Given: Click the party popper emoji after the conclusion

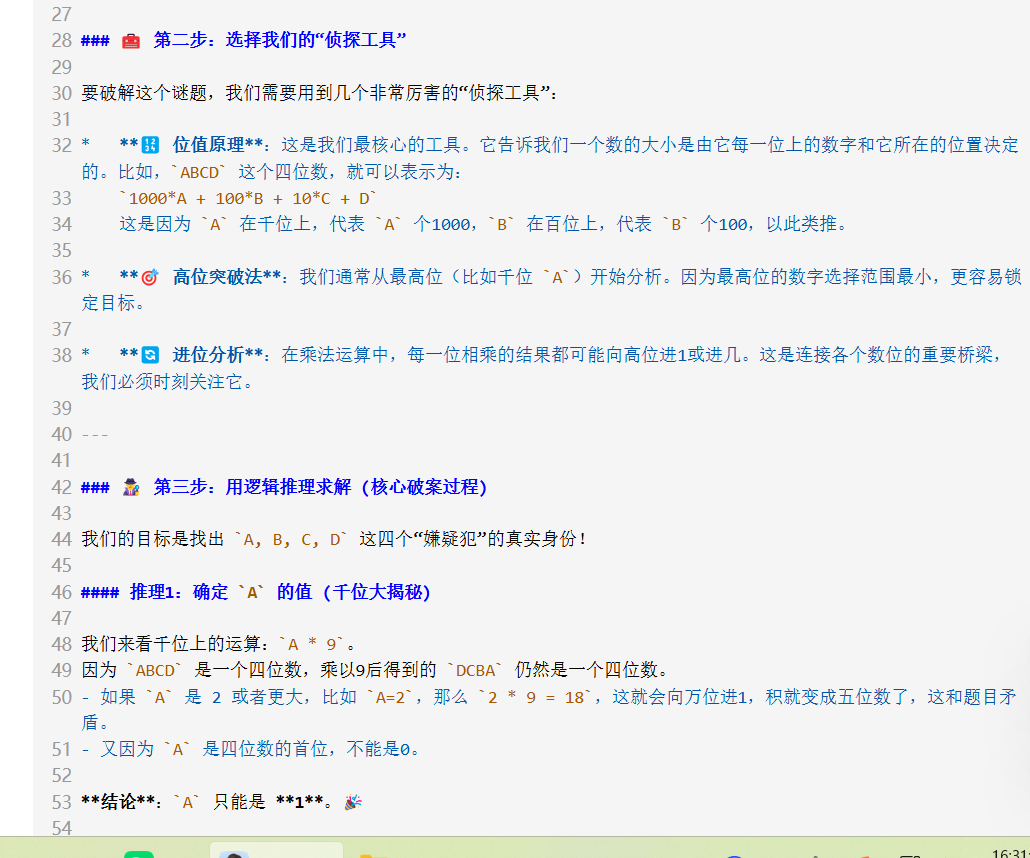Looking at the screenshot, I should pos(352,802).
